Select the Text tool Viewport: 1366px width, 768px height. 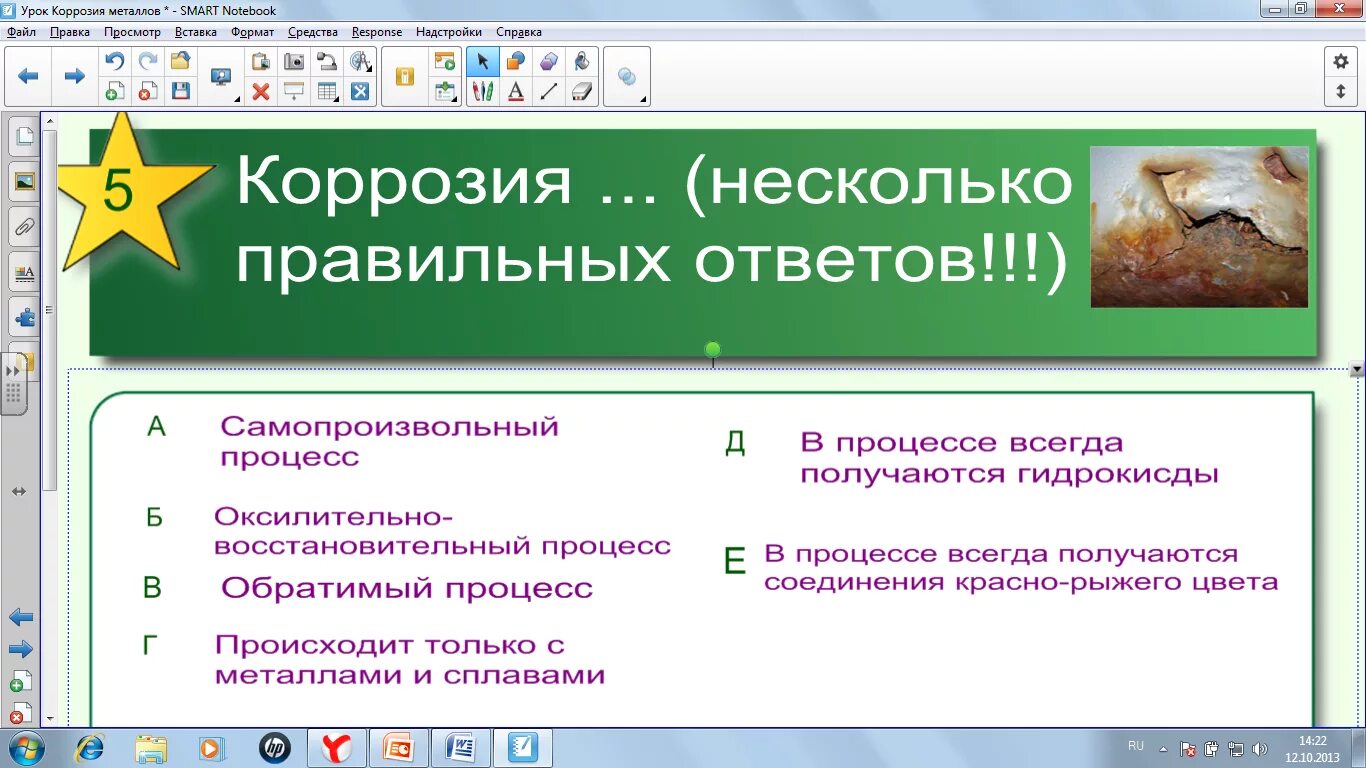(516, 92)
